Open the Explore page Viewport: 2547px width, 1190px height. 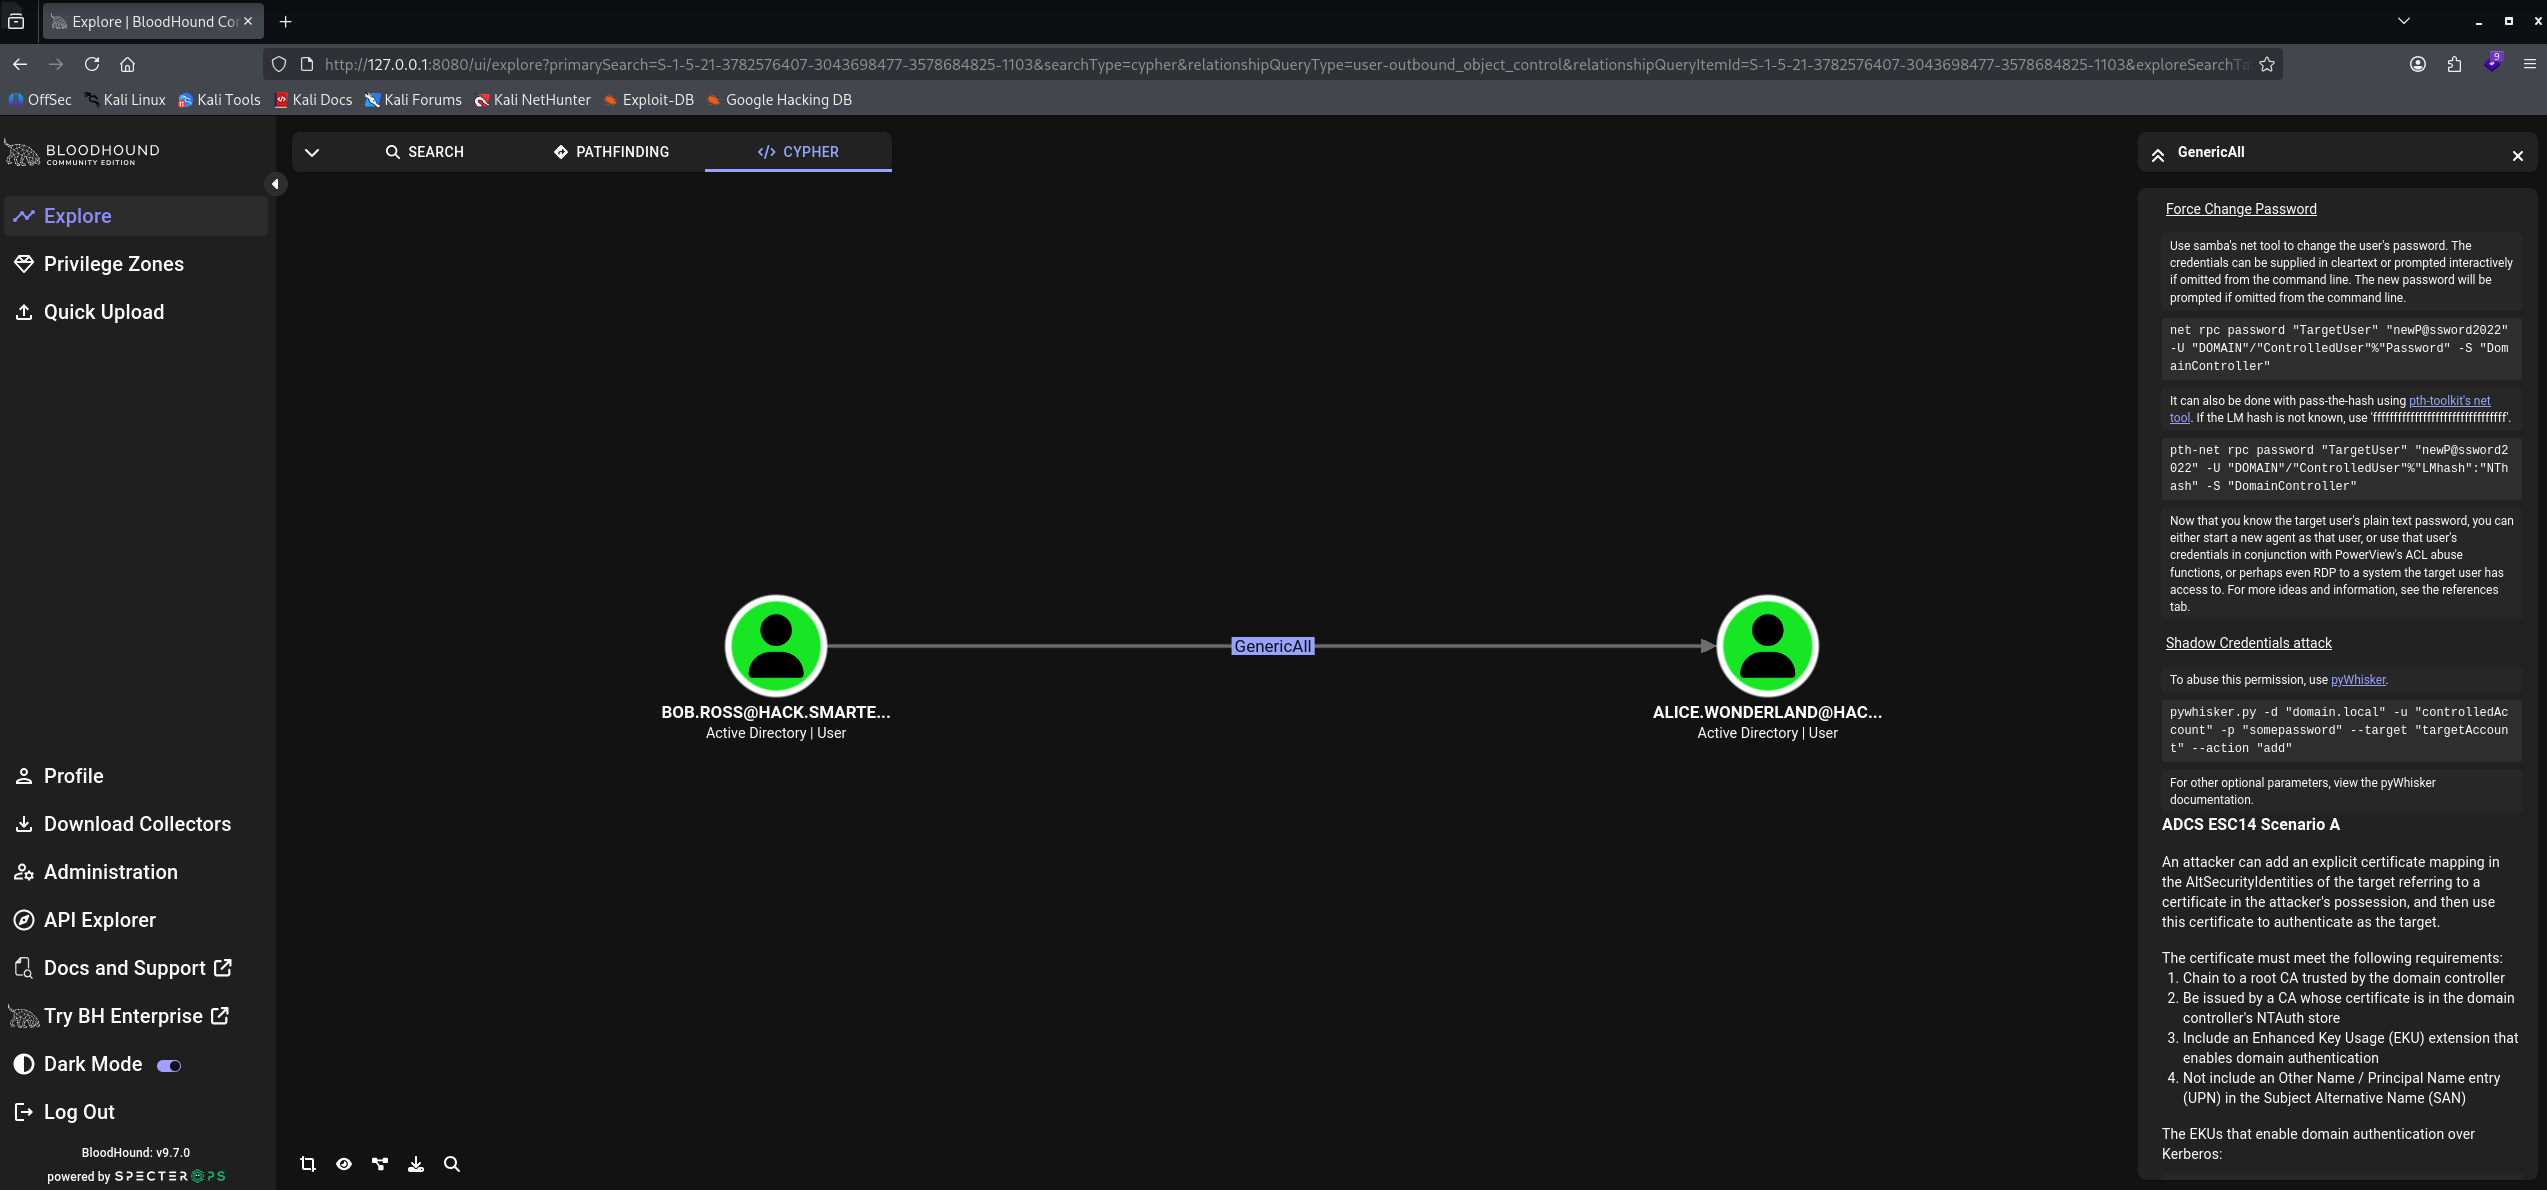136,216
